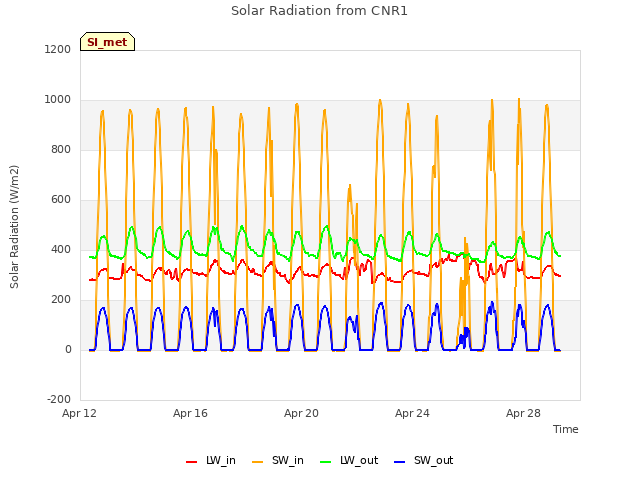Click the x-axis label Time
640x480 pixels.
[566, 429]
